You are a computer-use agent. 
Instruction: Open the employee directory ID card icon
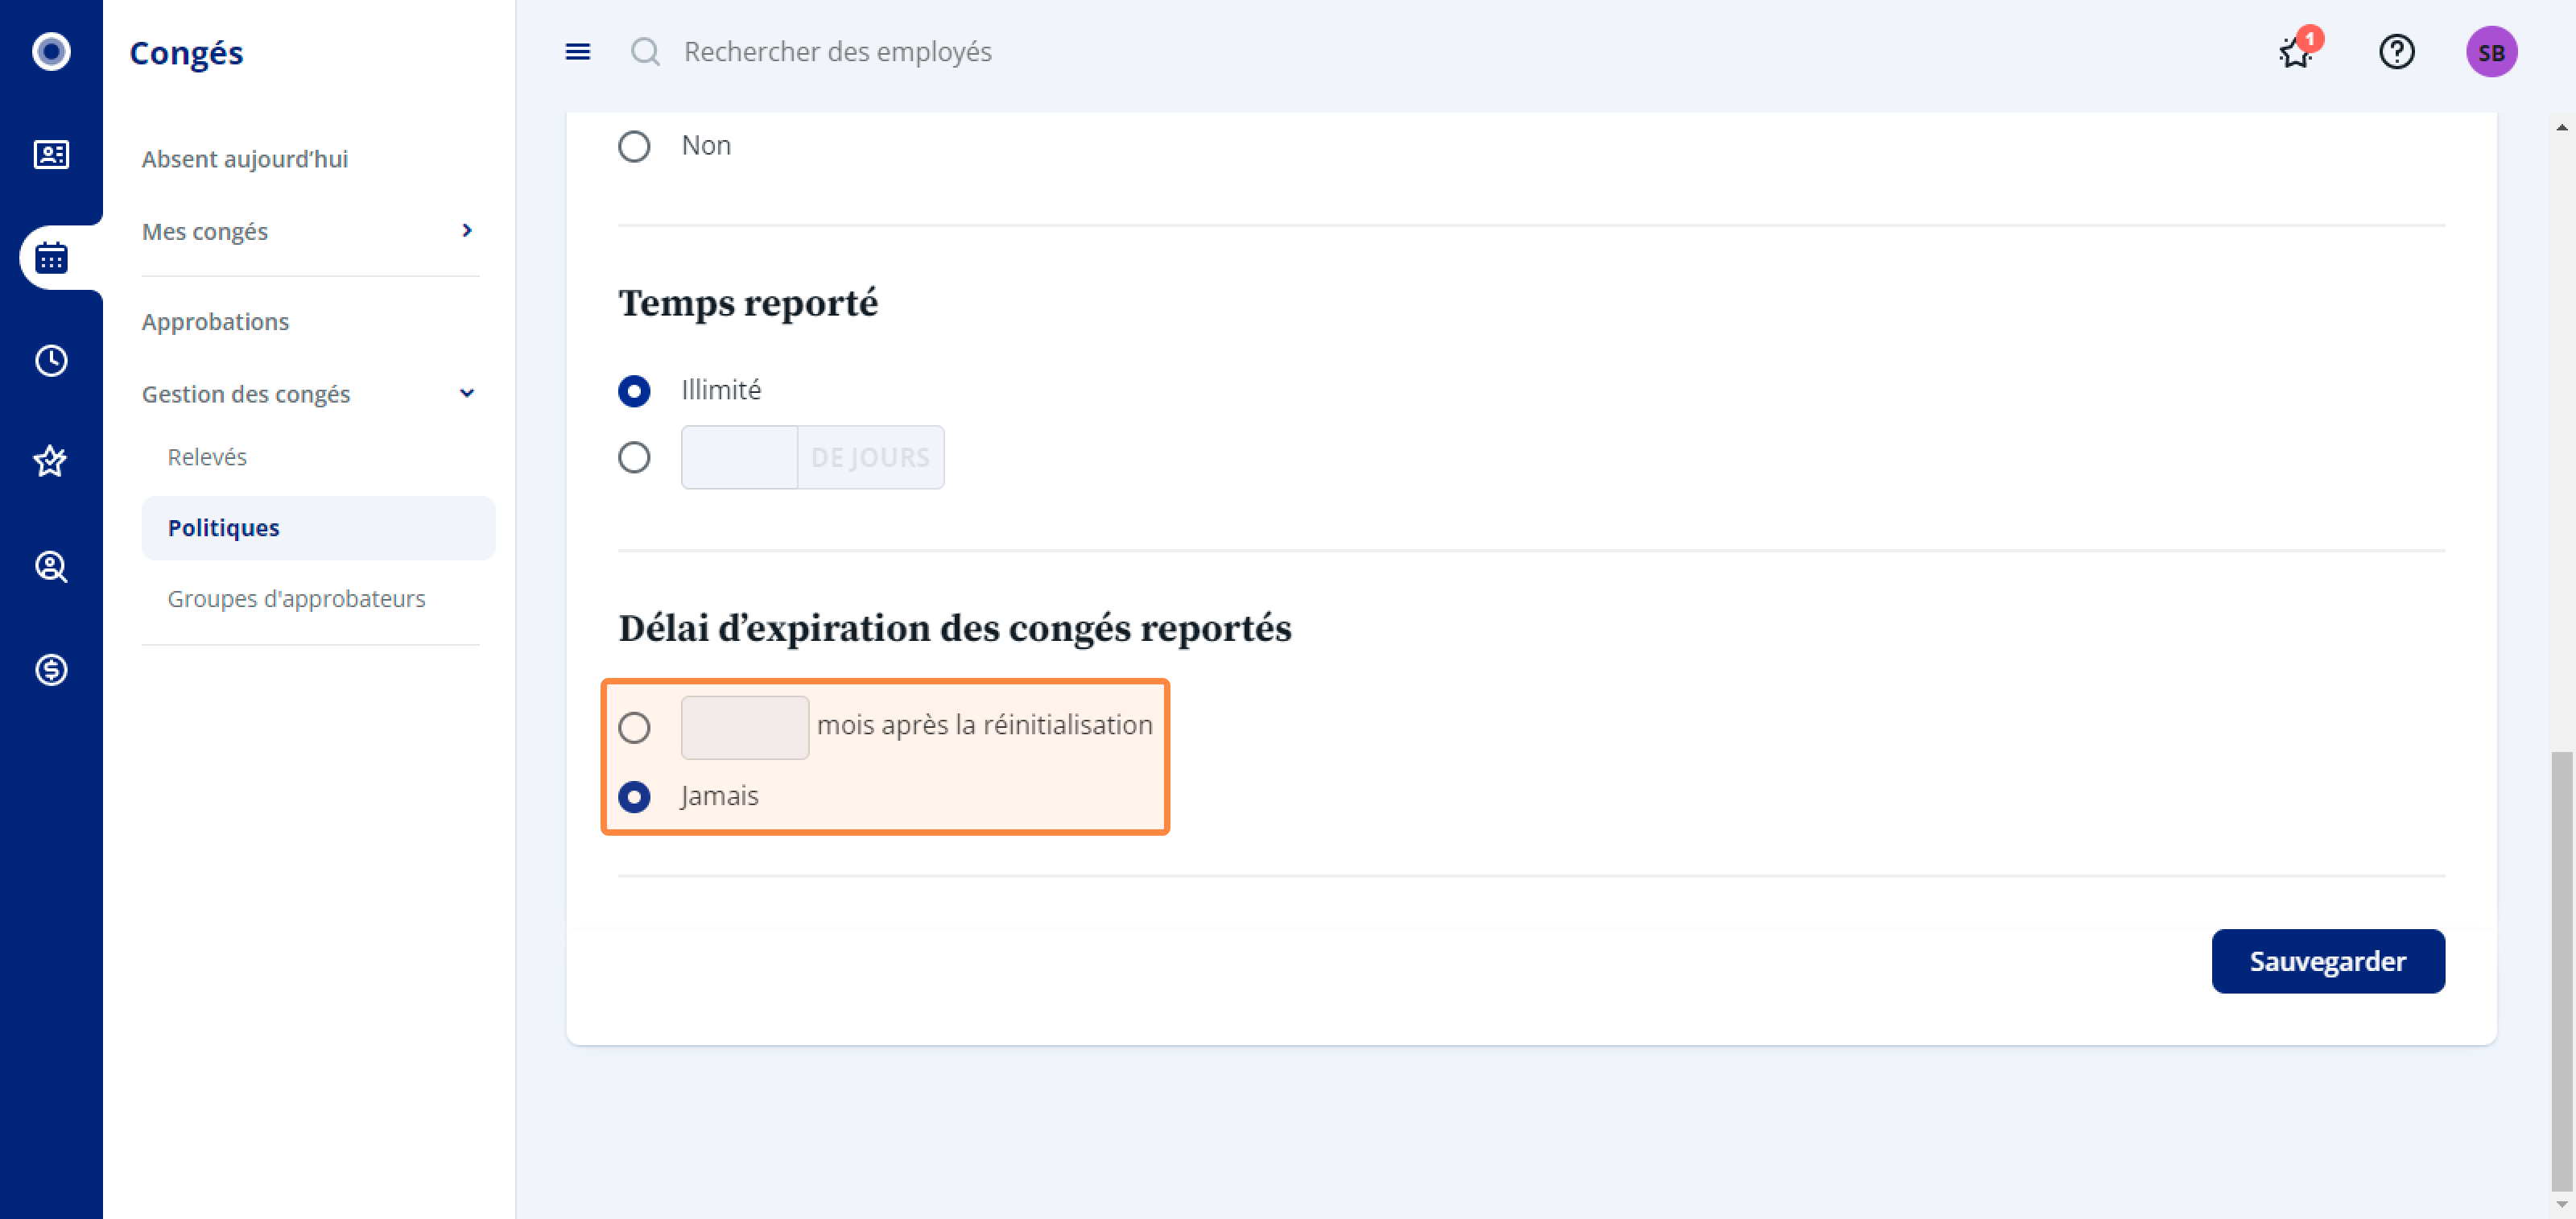(51, 154)
